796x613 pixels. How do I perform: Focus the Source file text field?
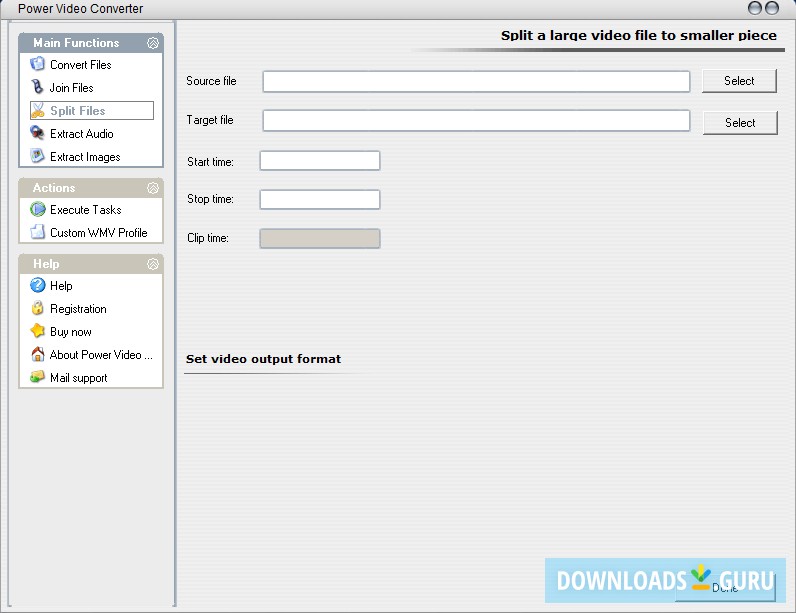(476, 81)
